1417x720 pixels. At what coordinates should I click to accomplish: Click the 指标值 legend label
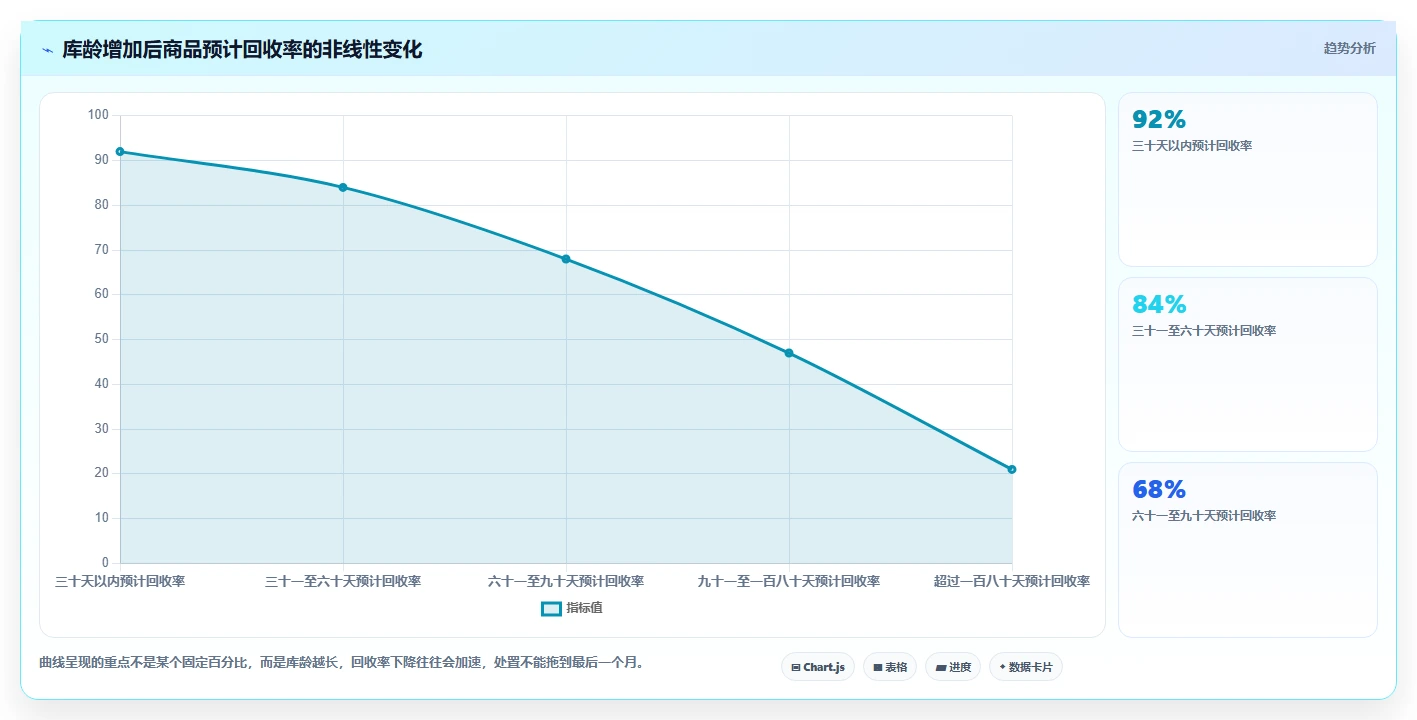click(584, 608)
